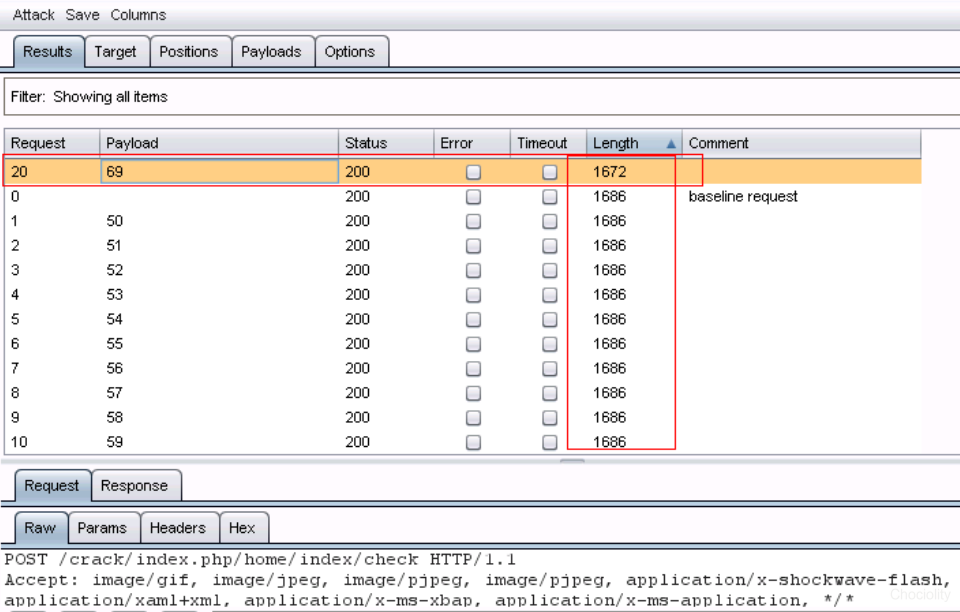
Task: Select payload cell 54
Action: pyautogui.click(x=114, y=319)
